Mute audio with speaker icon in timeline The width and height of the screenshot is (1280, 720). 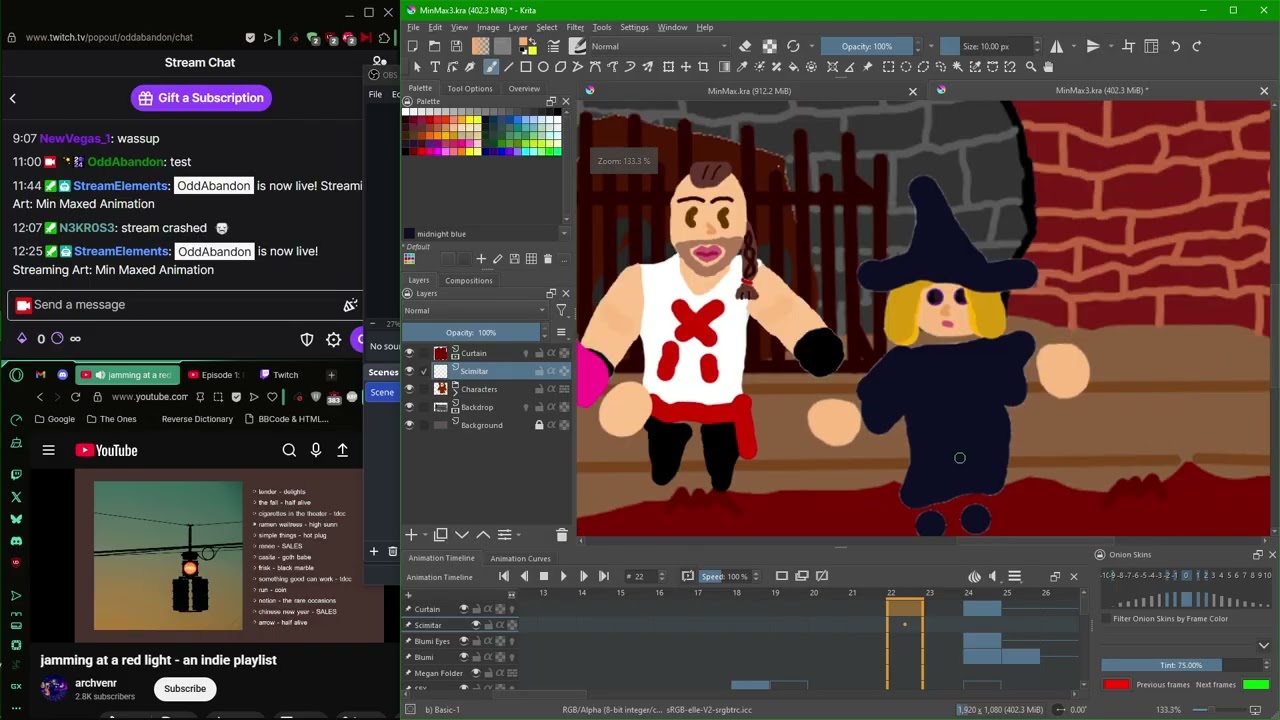pyautogui.click(x=993, y=576)
